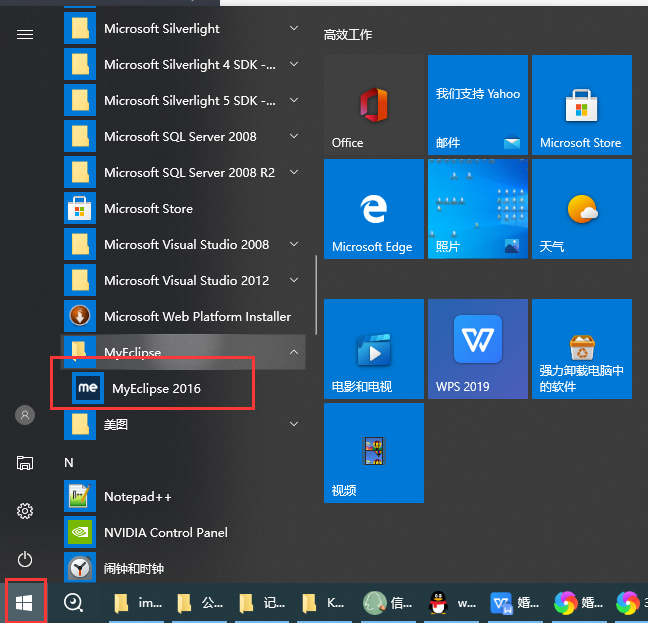Image resolution: width=648 pixels, height=623 pixels.
Task: Open the 电影和电视 tile
Action: pos(374,349)
